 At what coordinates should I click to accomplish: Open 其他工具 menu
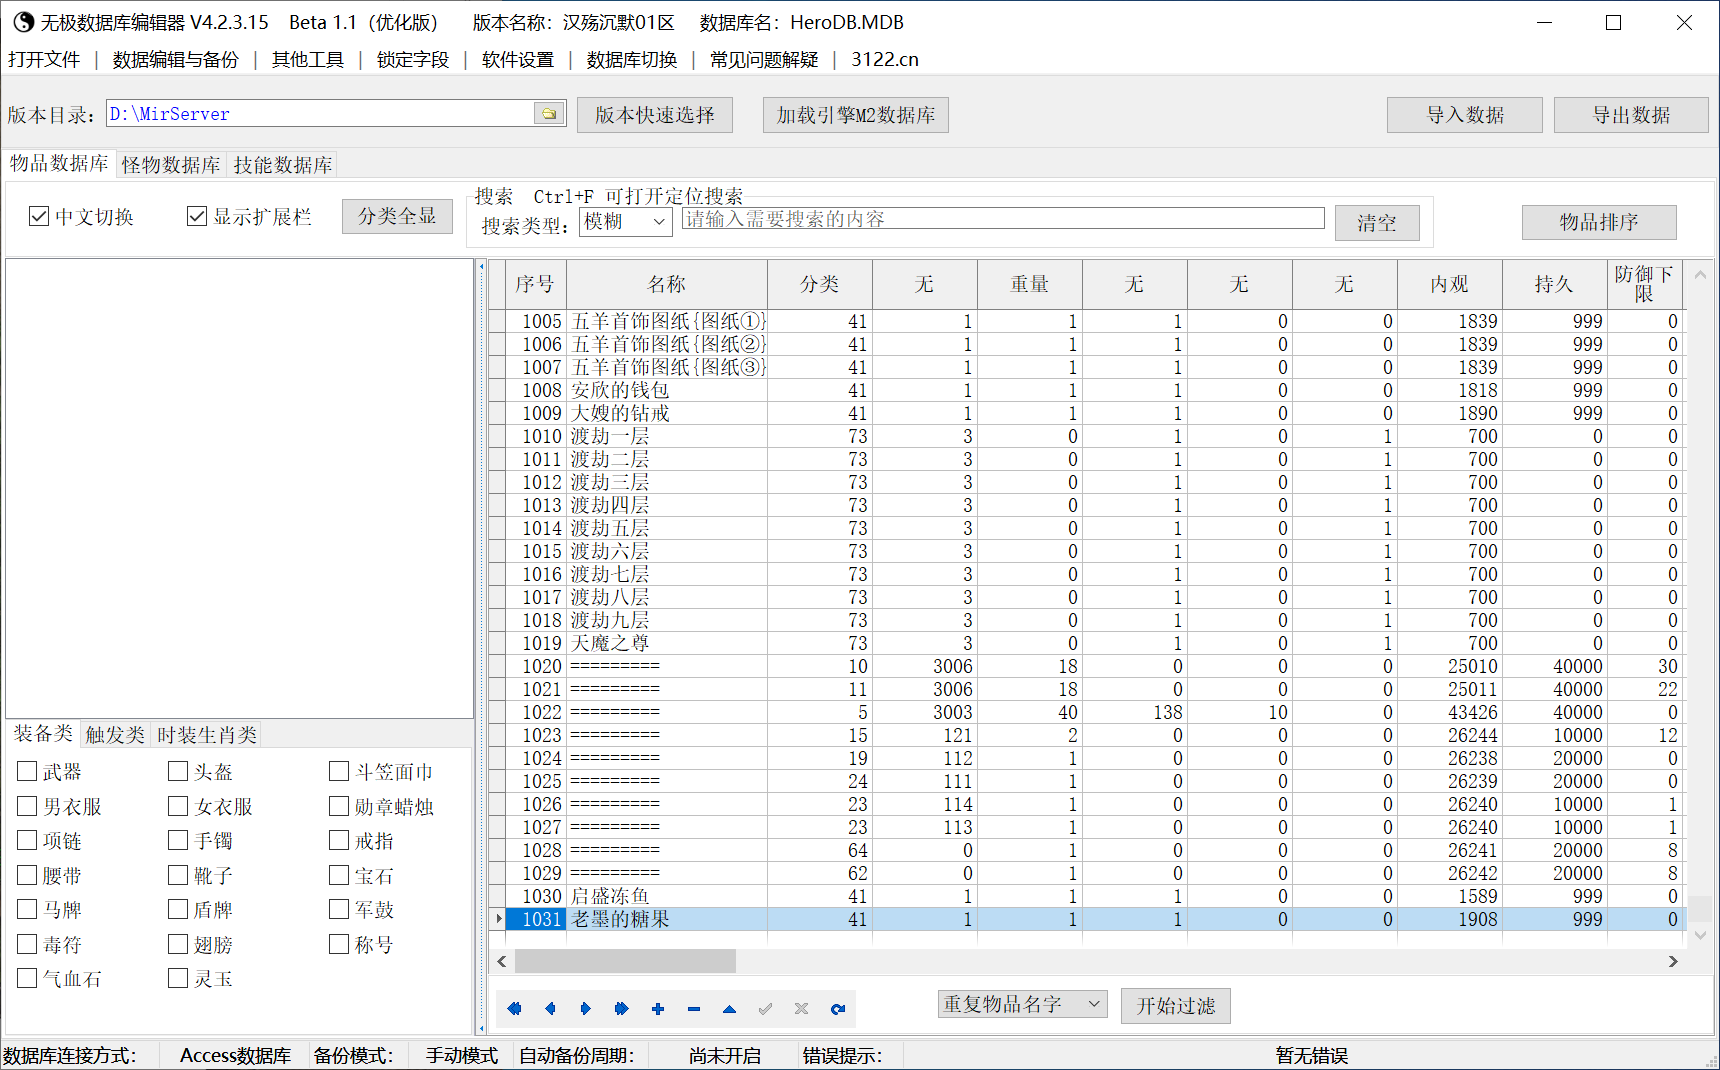[x=308, y=60]
